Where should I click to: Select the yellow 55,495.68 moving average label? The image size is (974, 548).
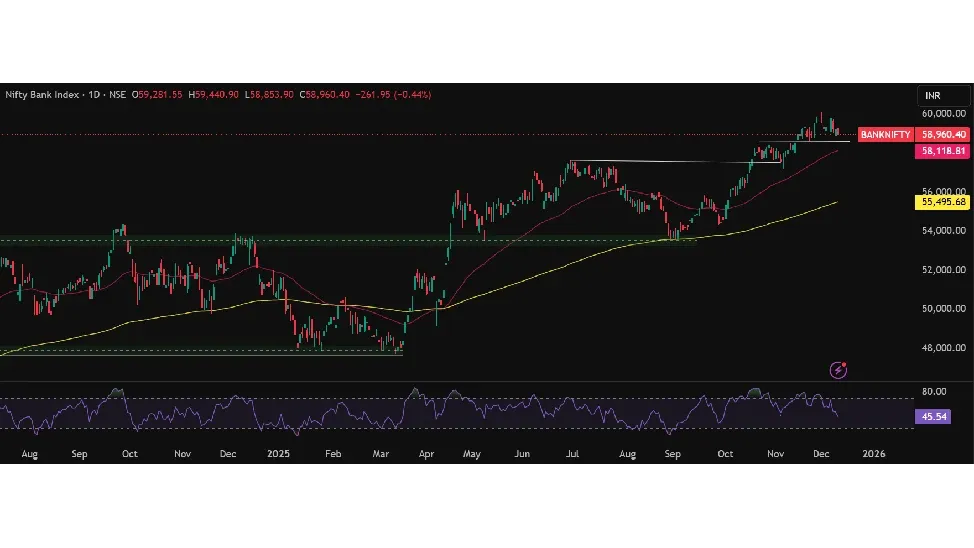coord(943,202)
